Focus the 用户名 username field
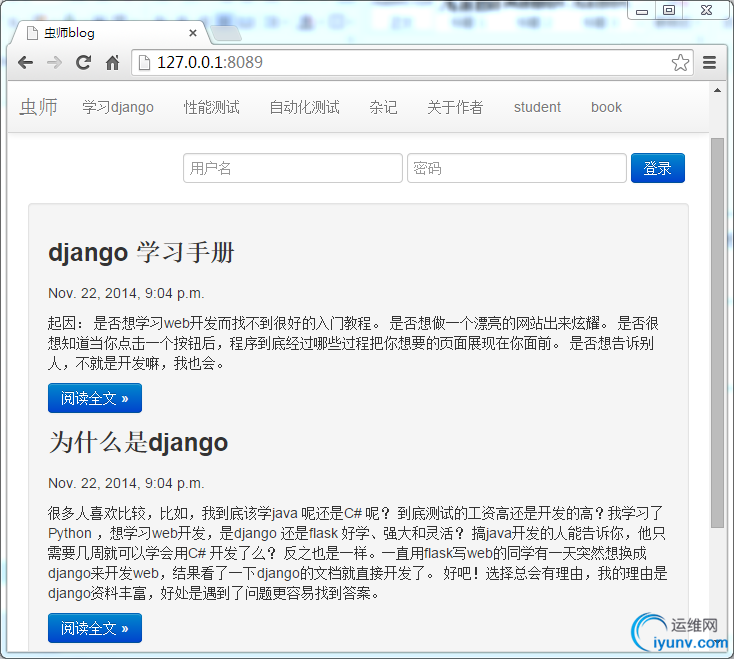The height and width of the screenshot is (659, 734). (x=293, y=168)
